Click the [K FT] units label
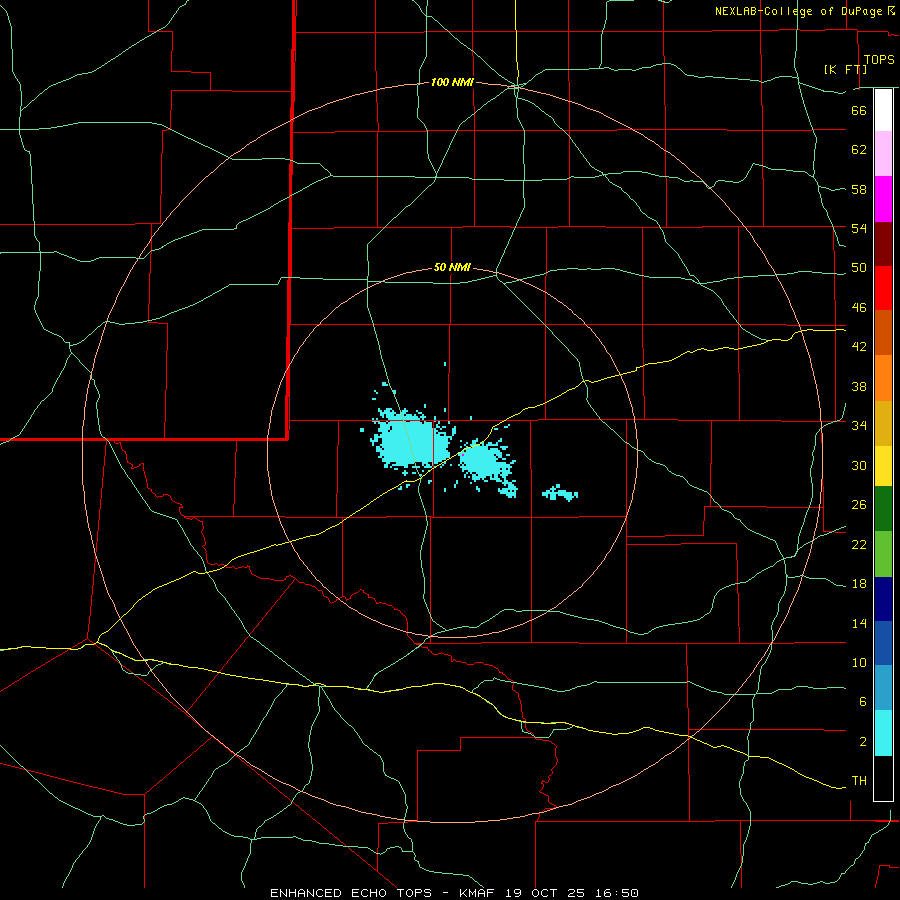 tap(845, 69)
